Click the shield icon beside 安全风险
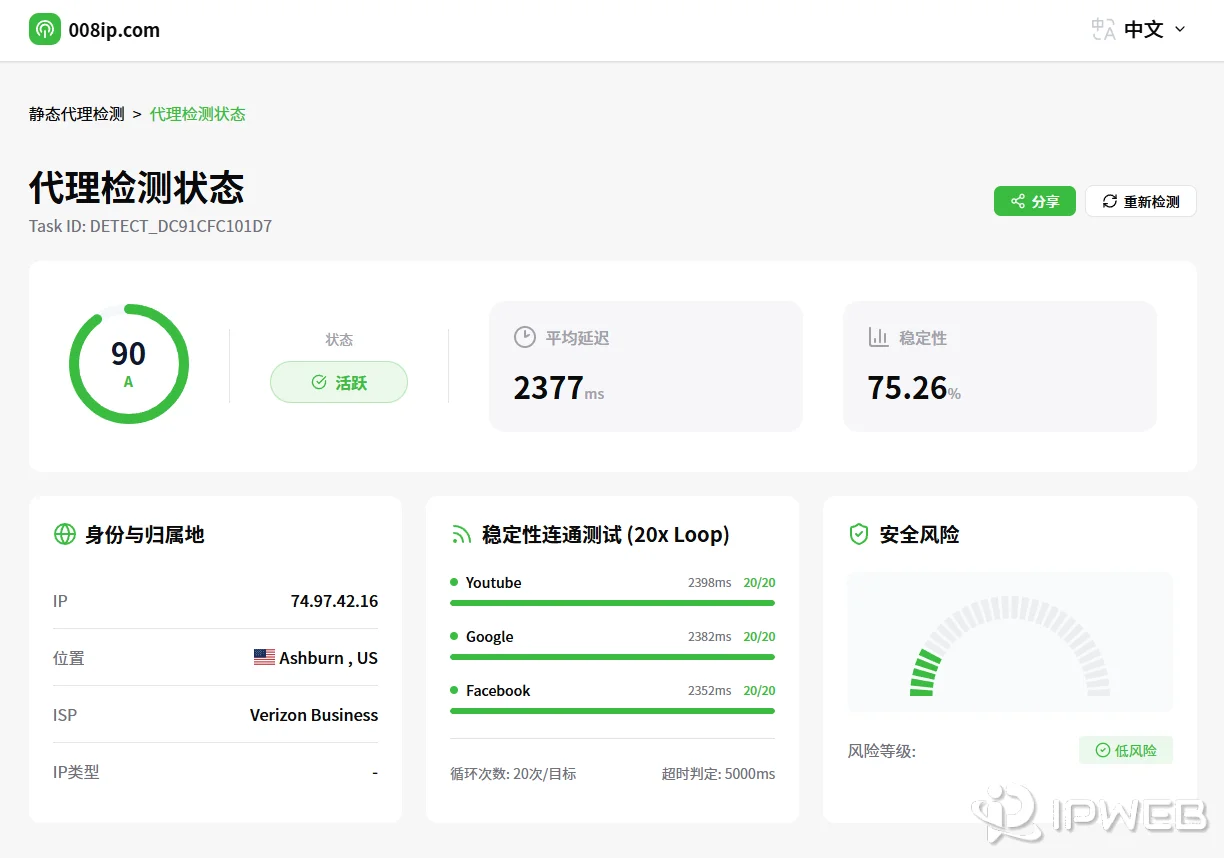Image resolution: width=1224 pixels, height=858 pixels. coord(858,534)
